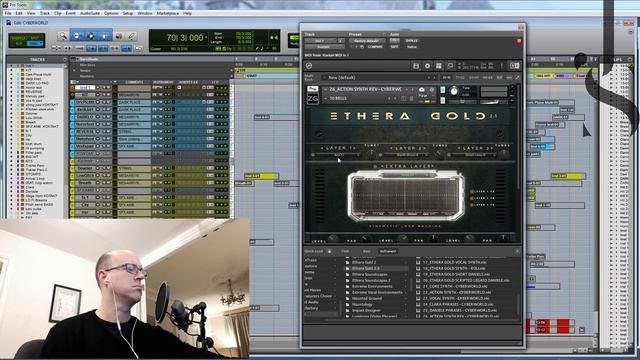Viewport: 640px width, 360px height.
Task: Click the Quick-Load lock icon
Action: pos(330,251)
